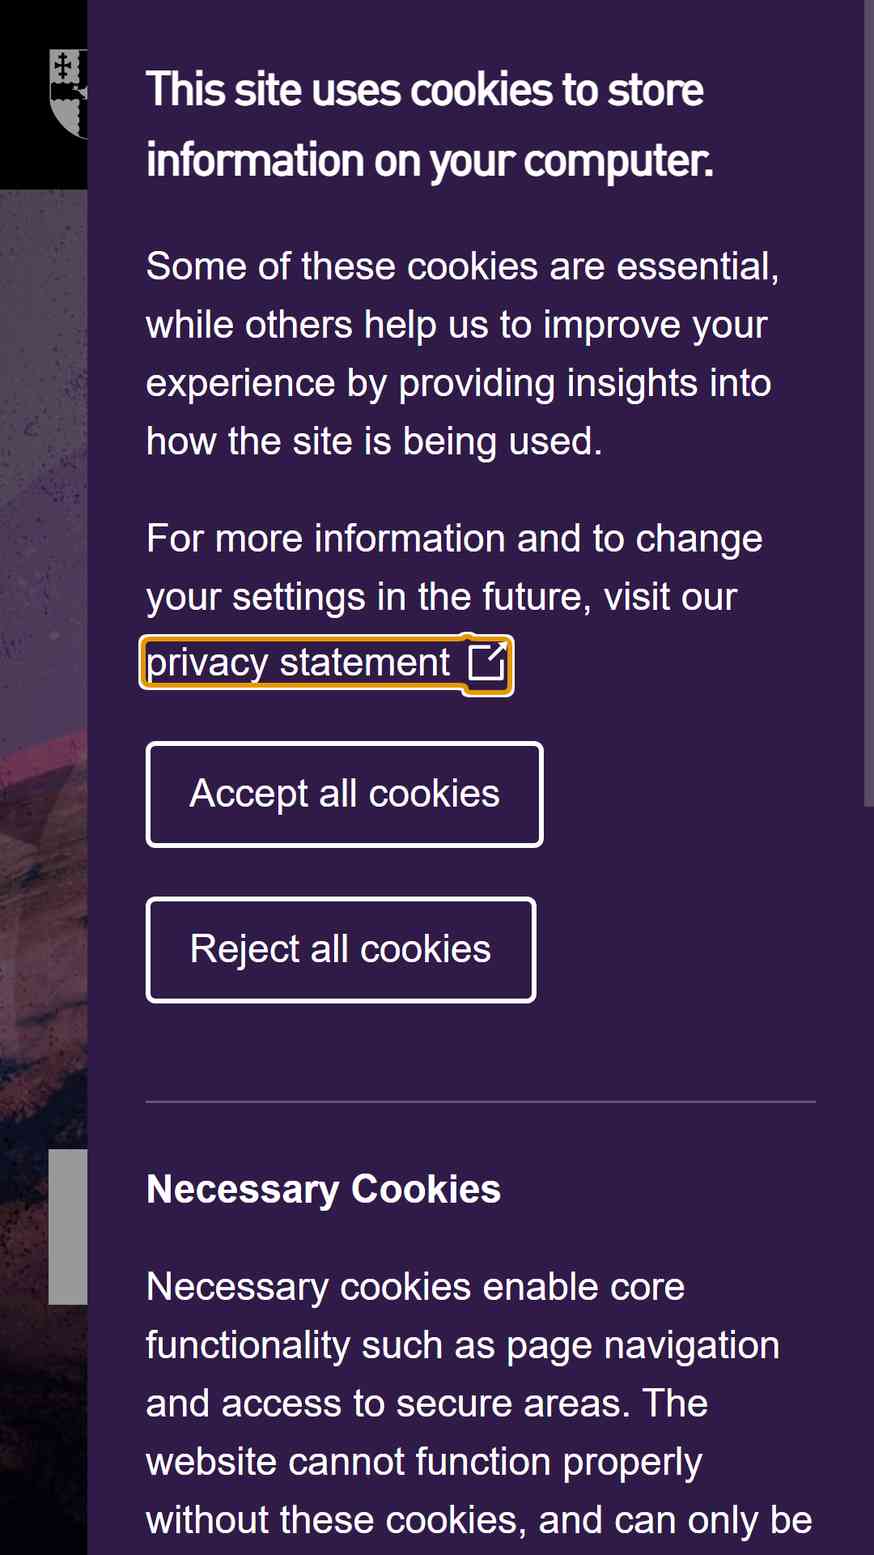Viewport: 874px width, 1555px height.
Task: Click the shield crest logo in header
Action: tap(68, 93)
